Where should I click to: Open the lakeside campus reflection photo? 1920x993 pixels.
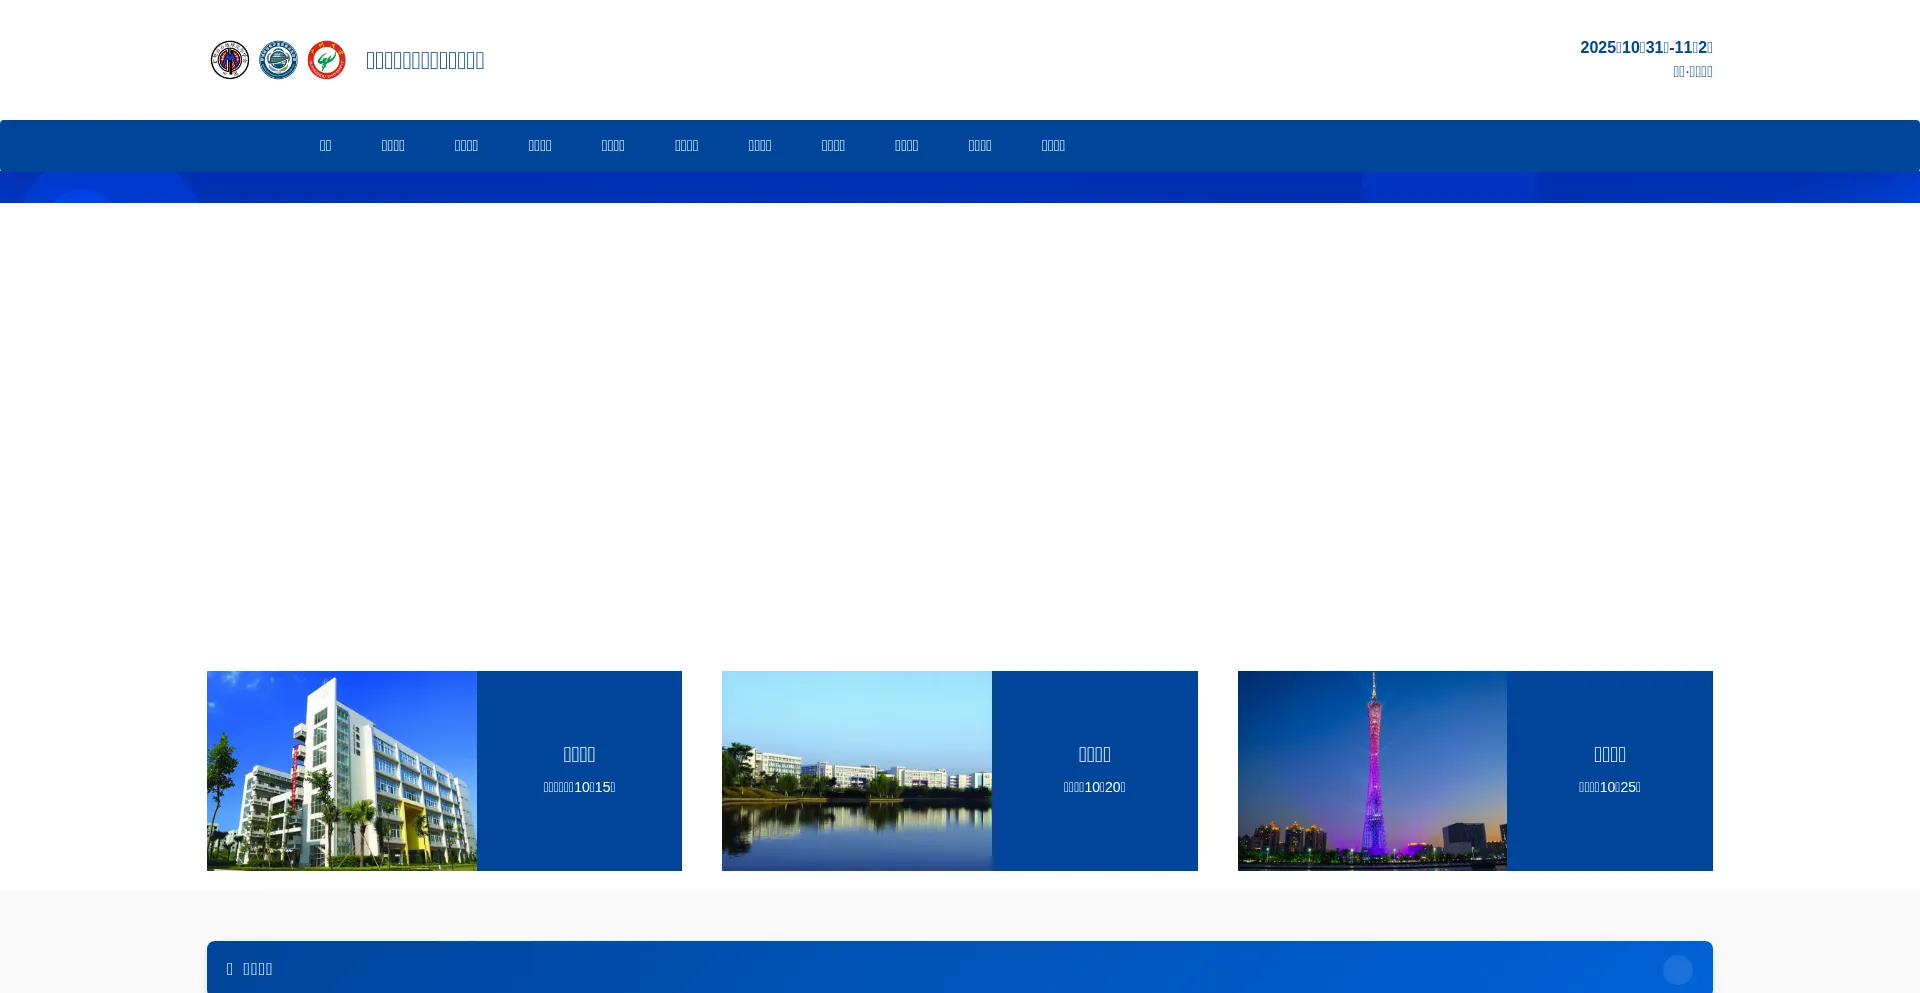pyautogui.click(x=857, y=771)
